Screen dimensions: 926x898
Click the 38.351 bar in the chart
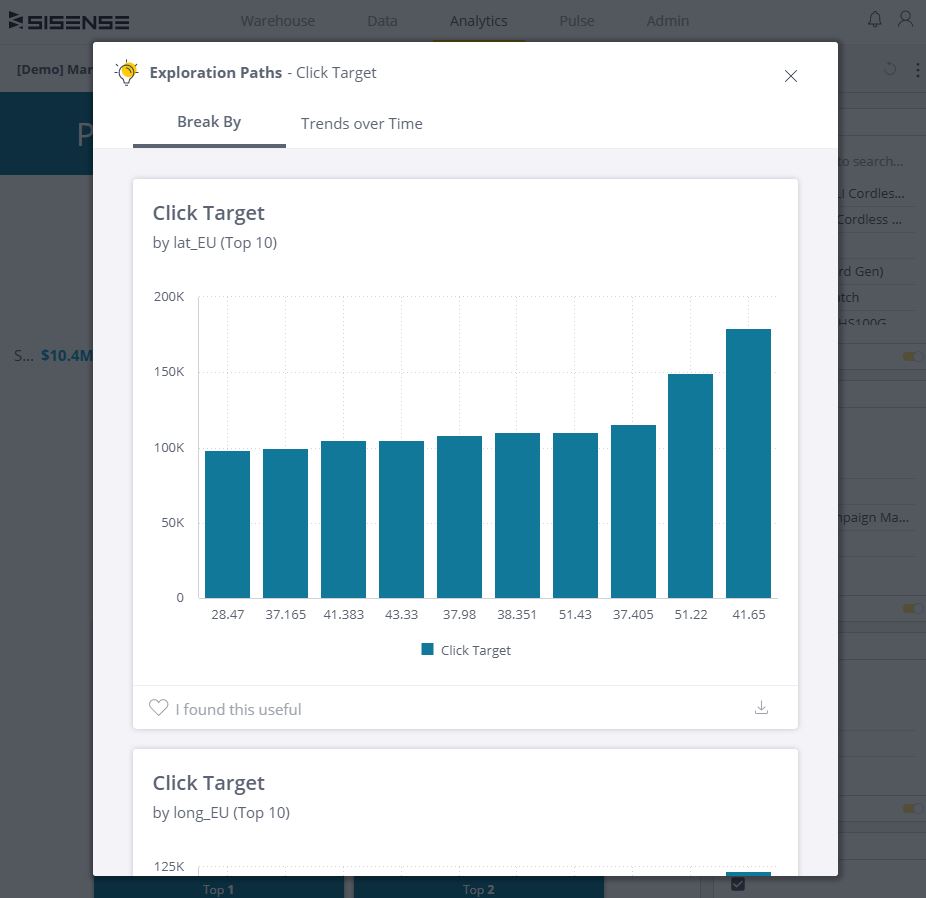[517, 515]
